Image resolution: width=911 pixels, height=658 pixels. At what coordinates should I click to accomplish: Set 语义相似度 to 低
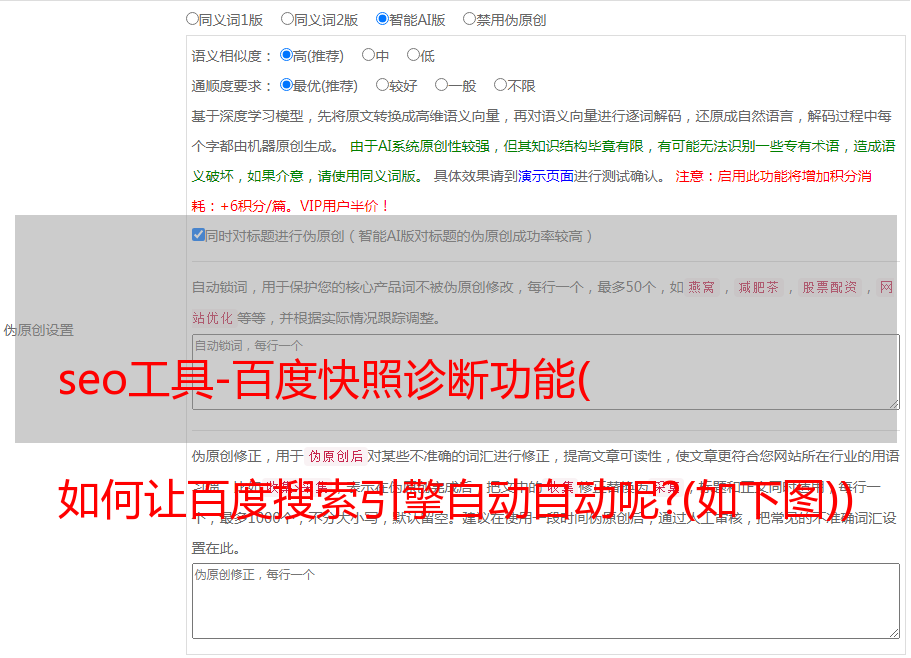pos(413,55)
